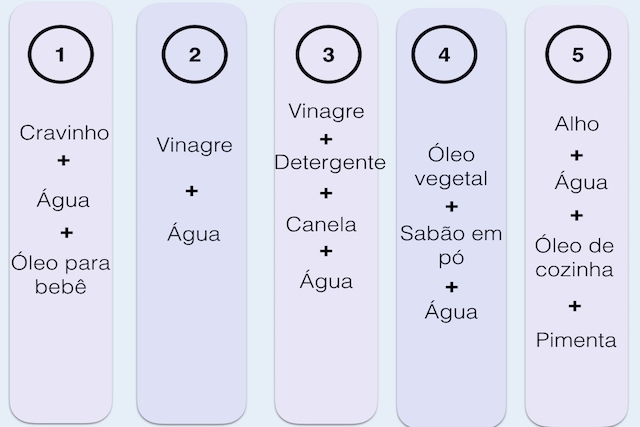Click the circled number 5
640x427 pixels.
[x=578, y=54]
